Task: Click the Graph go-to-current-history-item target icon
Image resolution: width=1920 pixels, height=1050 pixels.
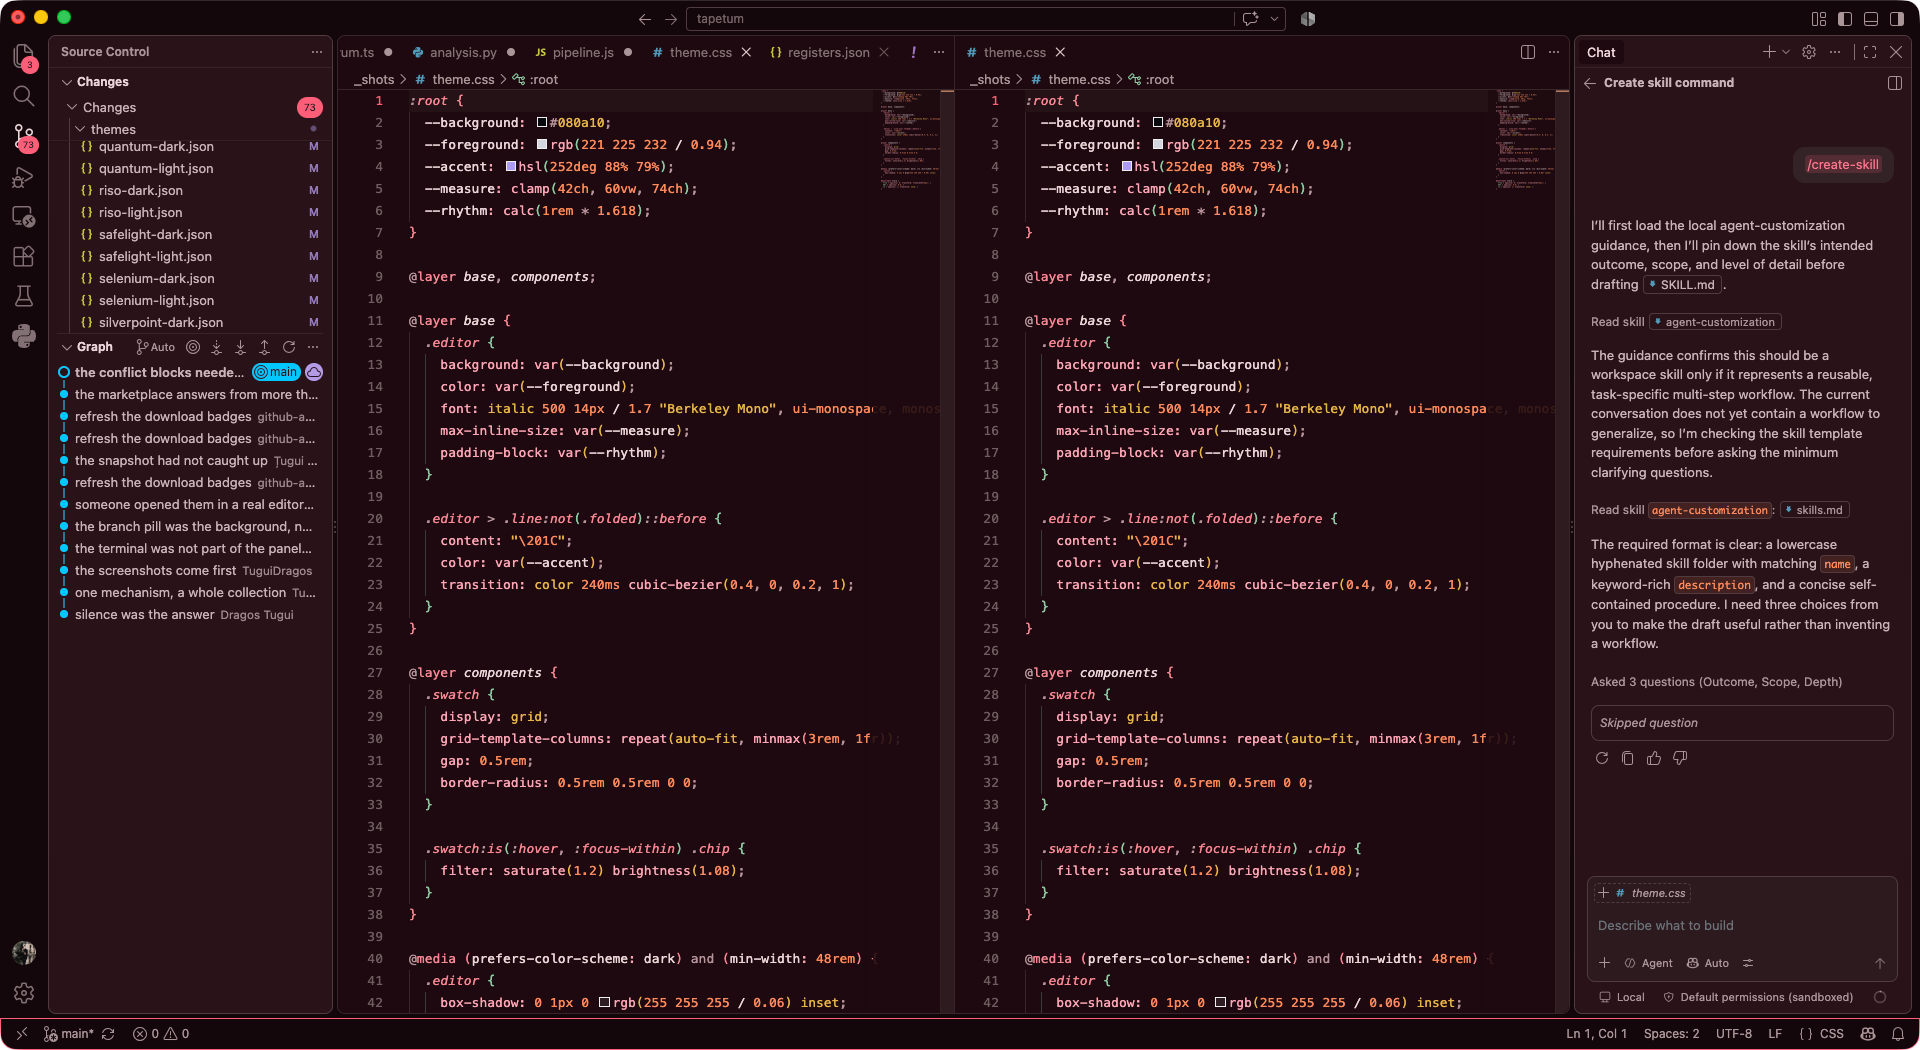Action: pos(193,347)
